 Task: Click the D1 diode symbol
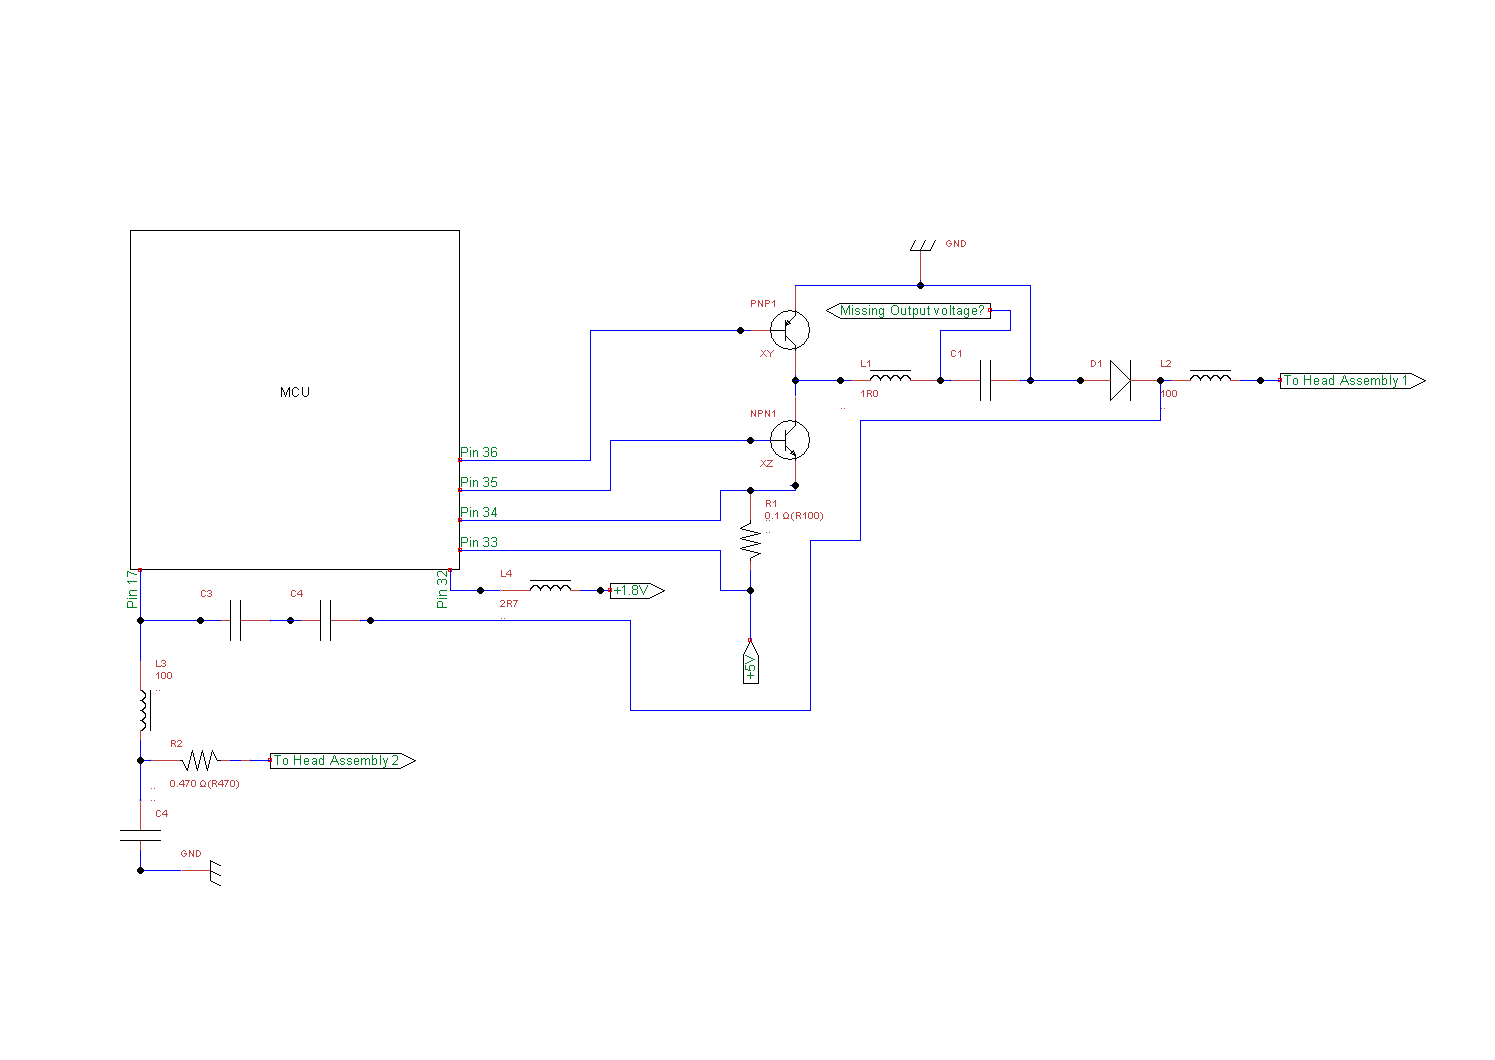point(1120,380)
